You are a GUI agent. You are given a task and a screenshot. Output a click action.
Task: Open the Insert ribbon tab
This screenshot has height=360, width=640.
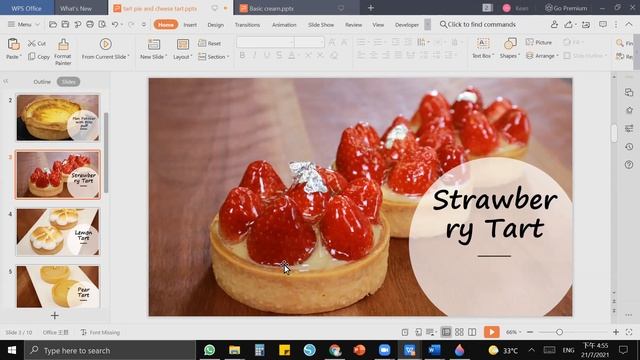190,25
